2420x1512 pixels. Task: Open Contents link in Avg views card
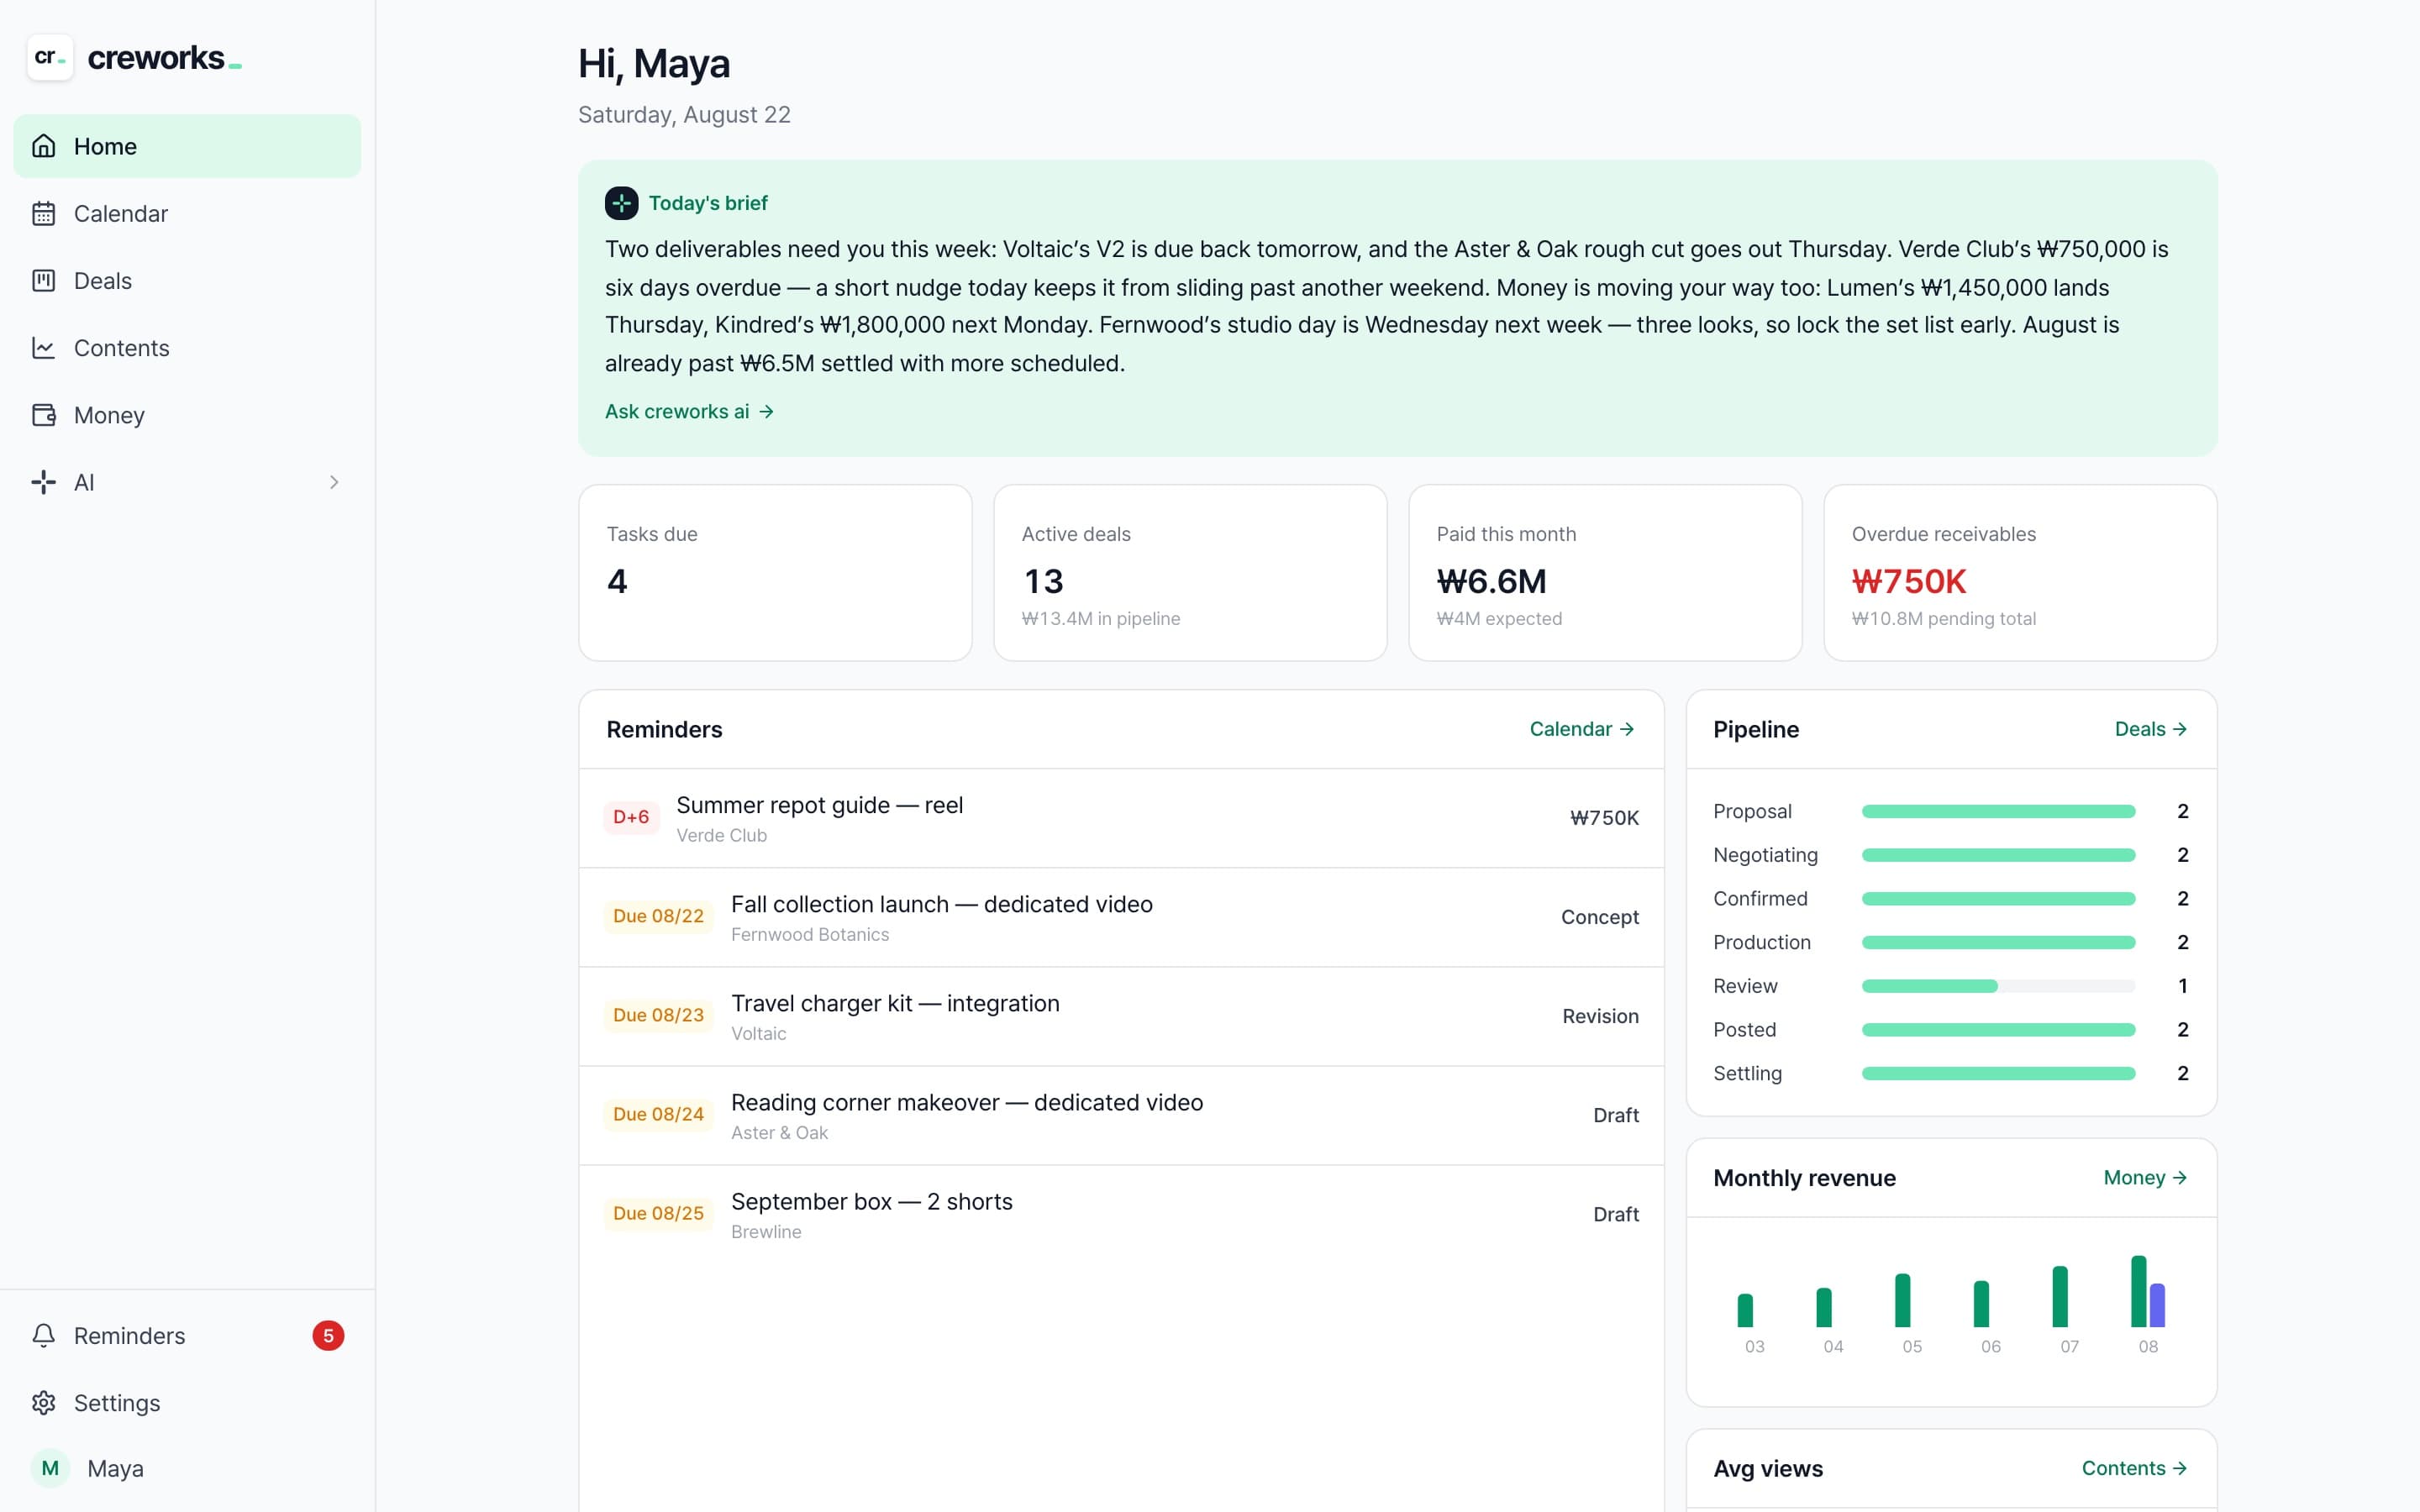point(2135,1467)
